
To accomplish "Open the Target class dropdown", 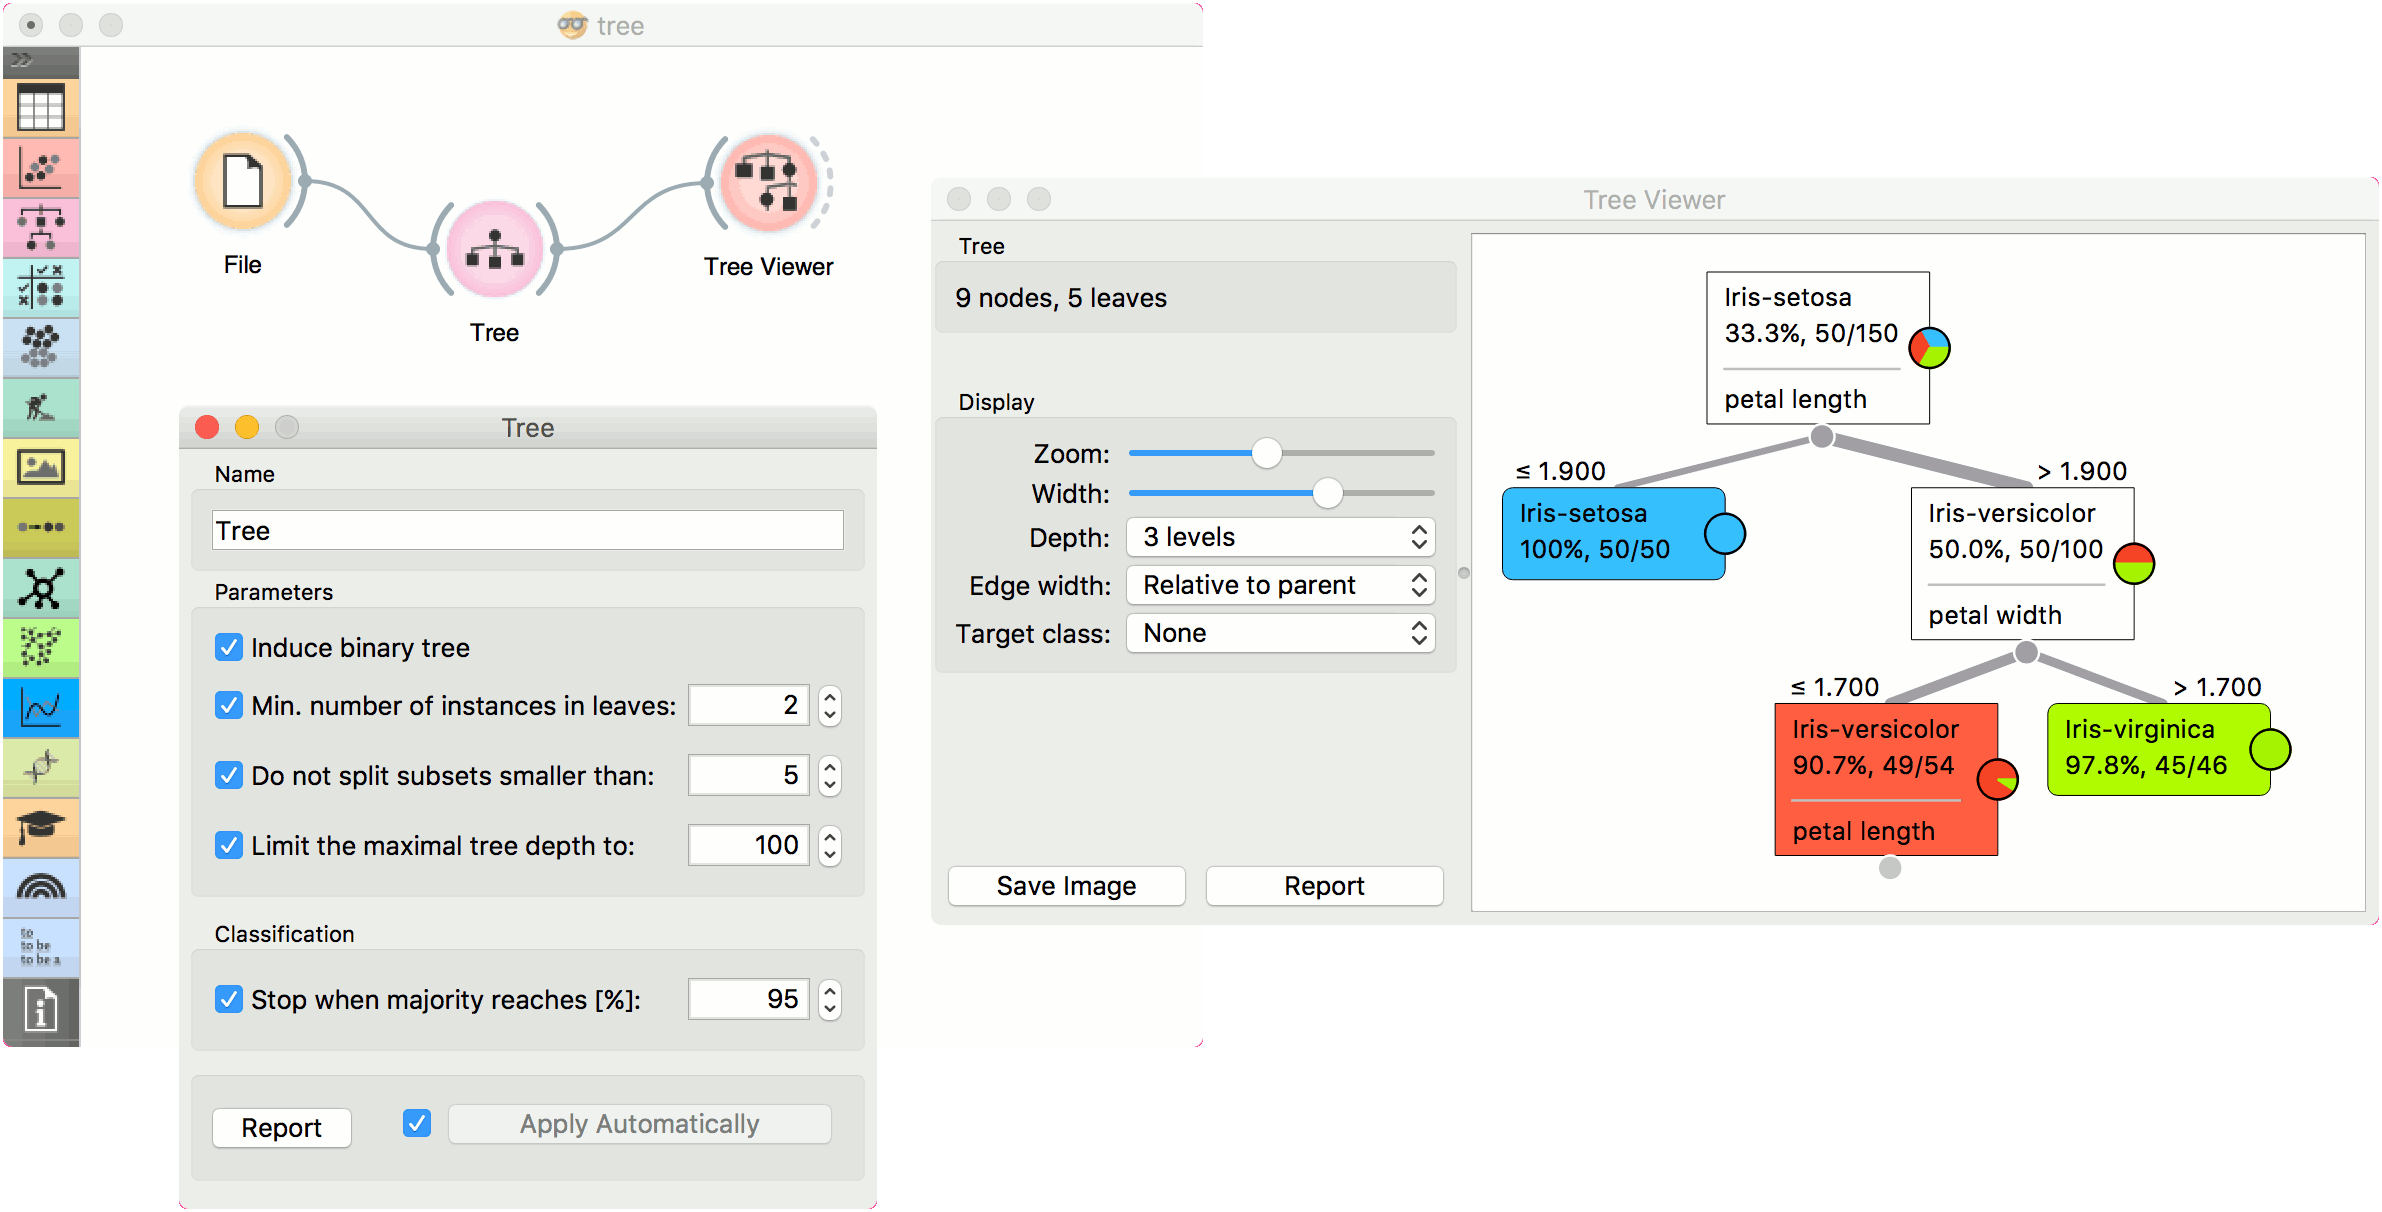I will coord(1280,633).
